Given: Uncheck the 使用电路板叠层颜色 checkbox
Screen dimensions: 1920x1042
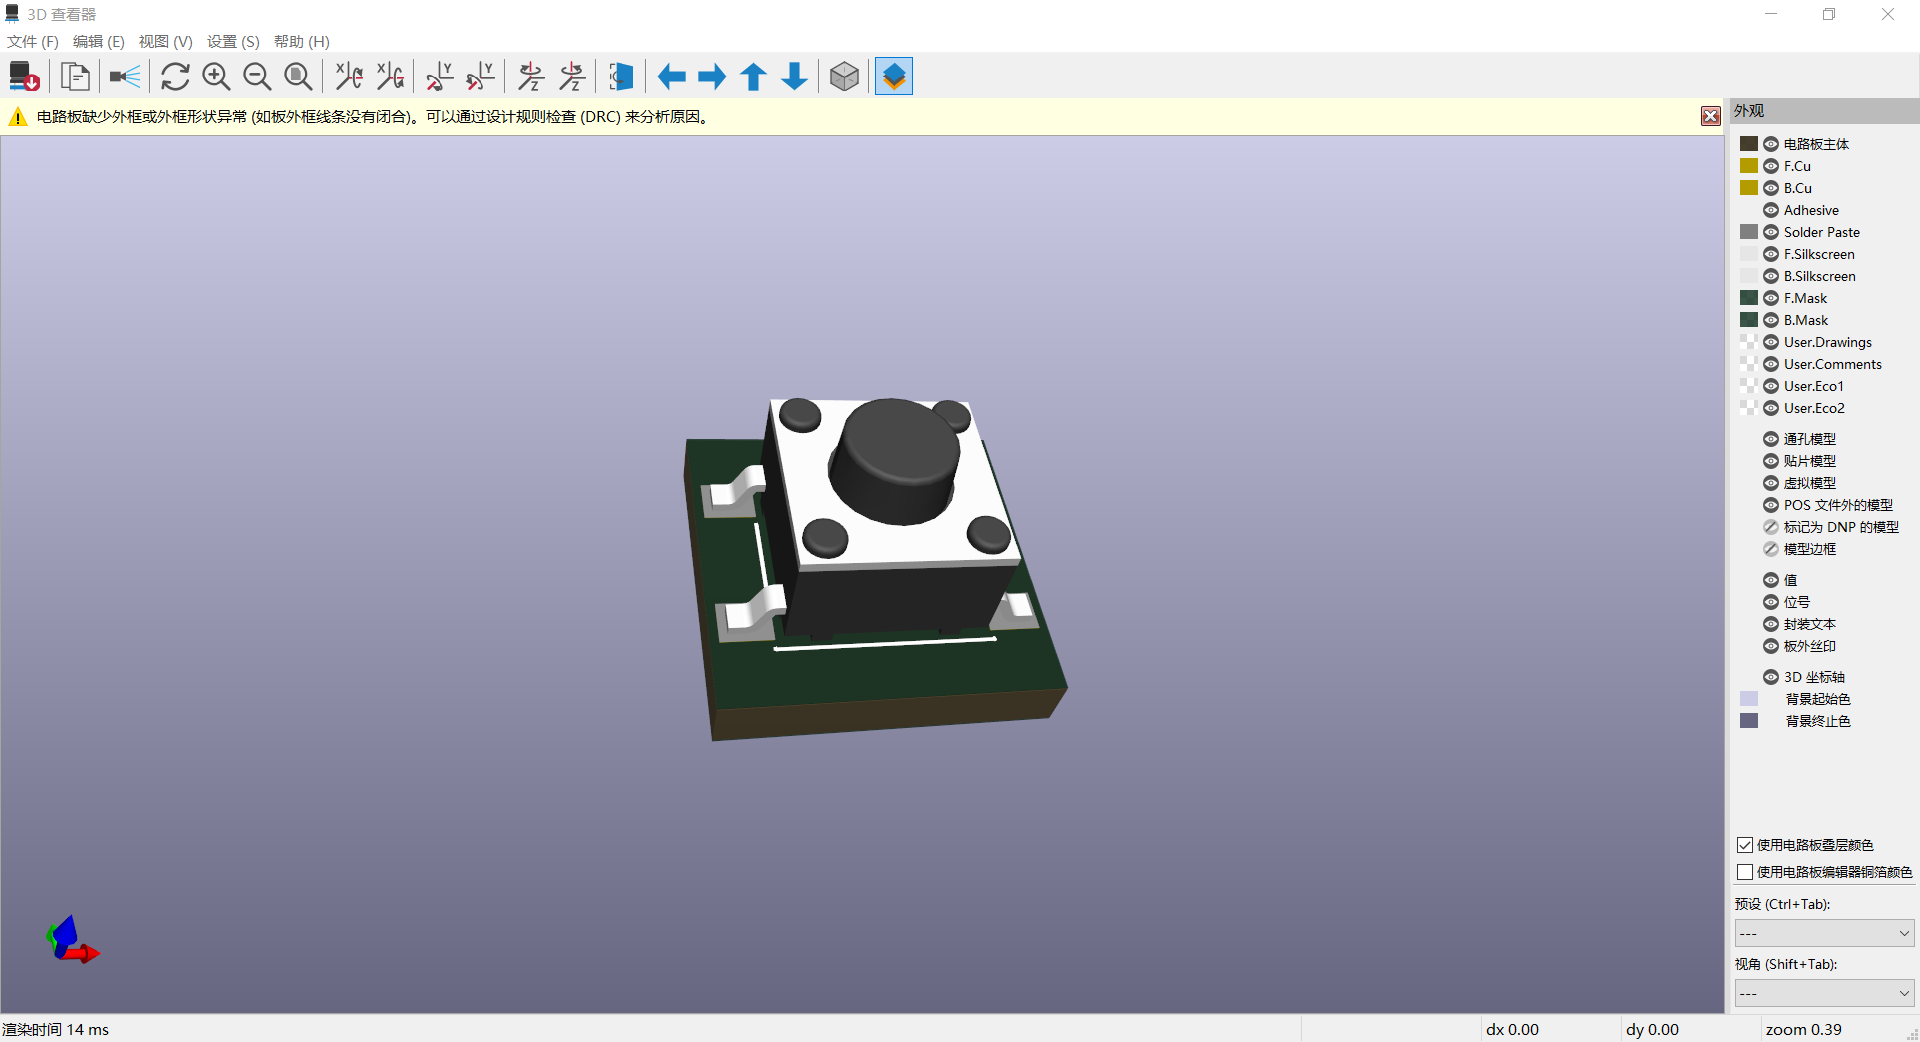Looking at the screenshot, I should click(x=1745, y=845).
